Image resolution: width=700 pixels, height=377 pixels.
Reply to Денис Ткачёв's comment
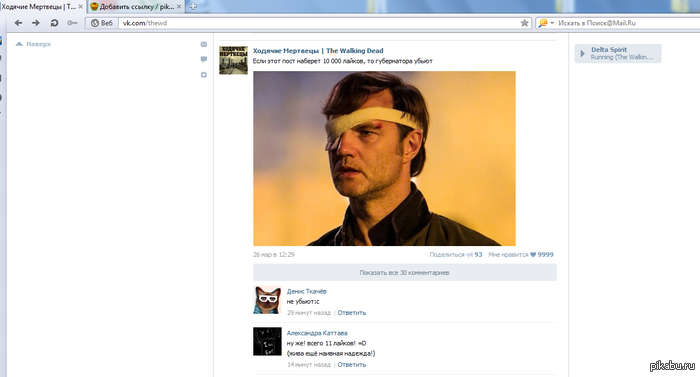[352, 313]
